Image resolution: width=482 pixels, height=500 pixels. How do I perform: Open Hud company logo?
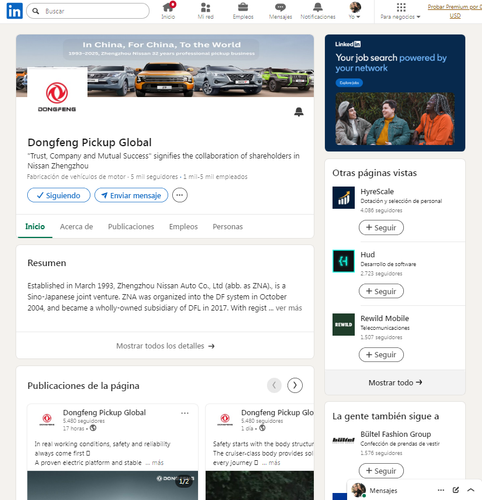343,261
